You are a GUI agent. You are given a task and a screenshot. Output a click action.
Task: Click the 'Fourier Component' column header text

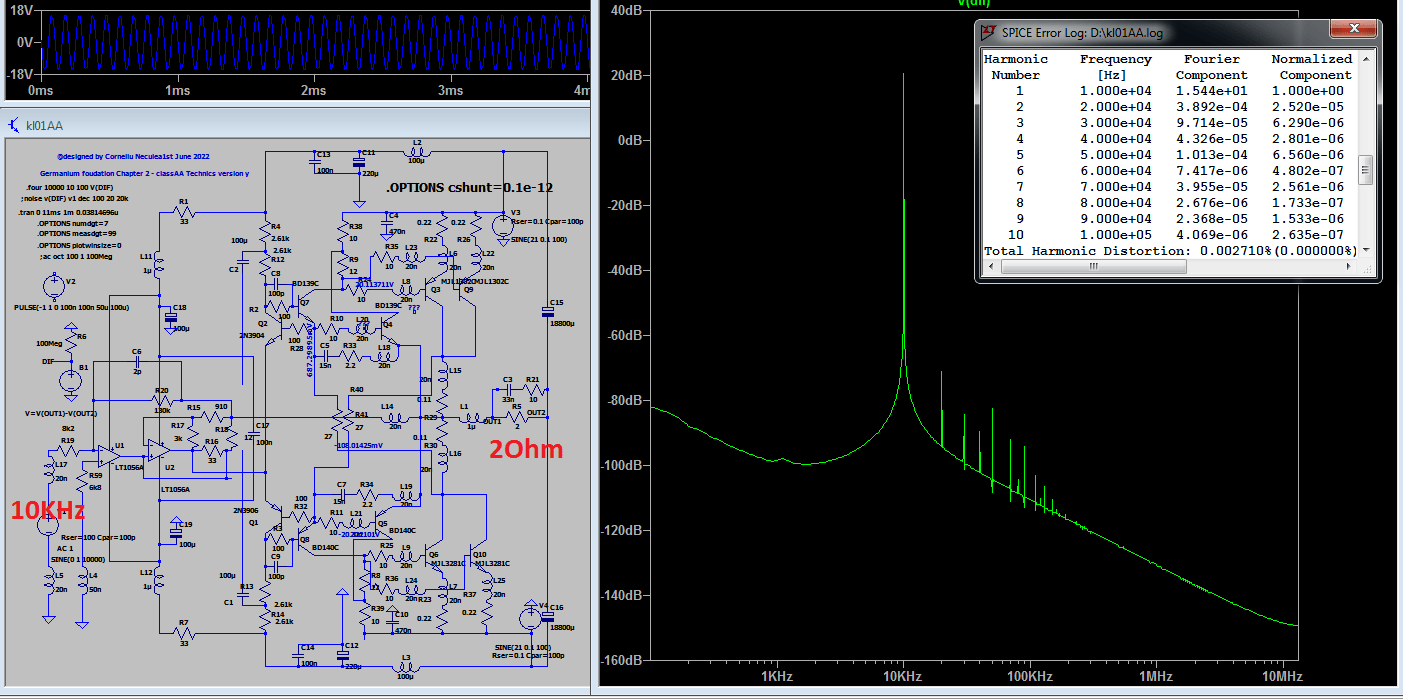tap(1211, 67)
